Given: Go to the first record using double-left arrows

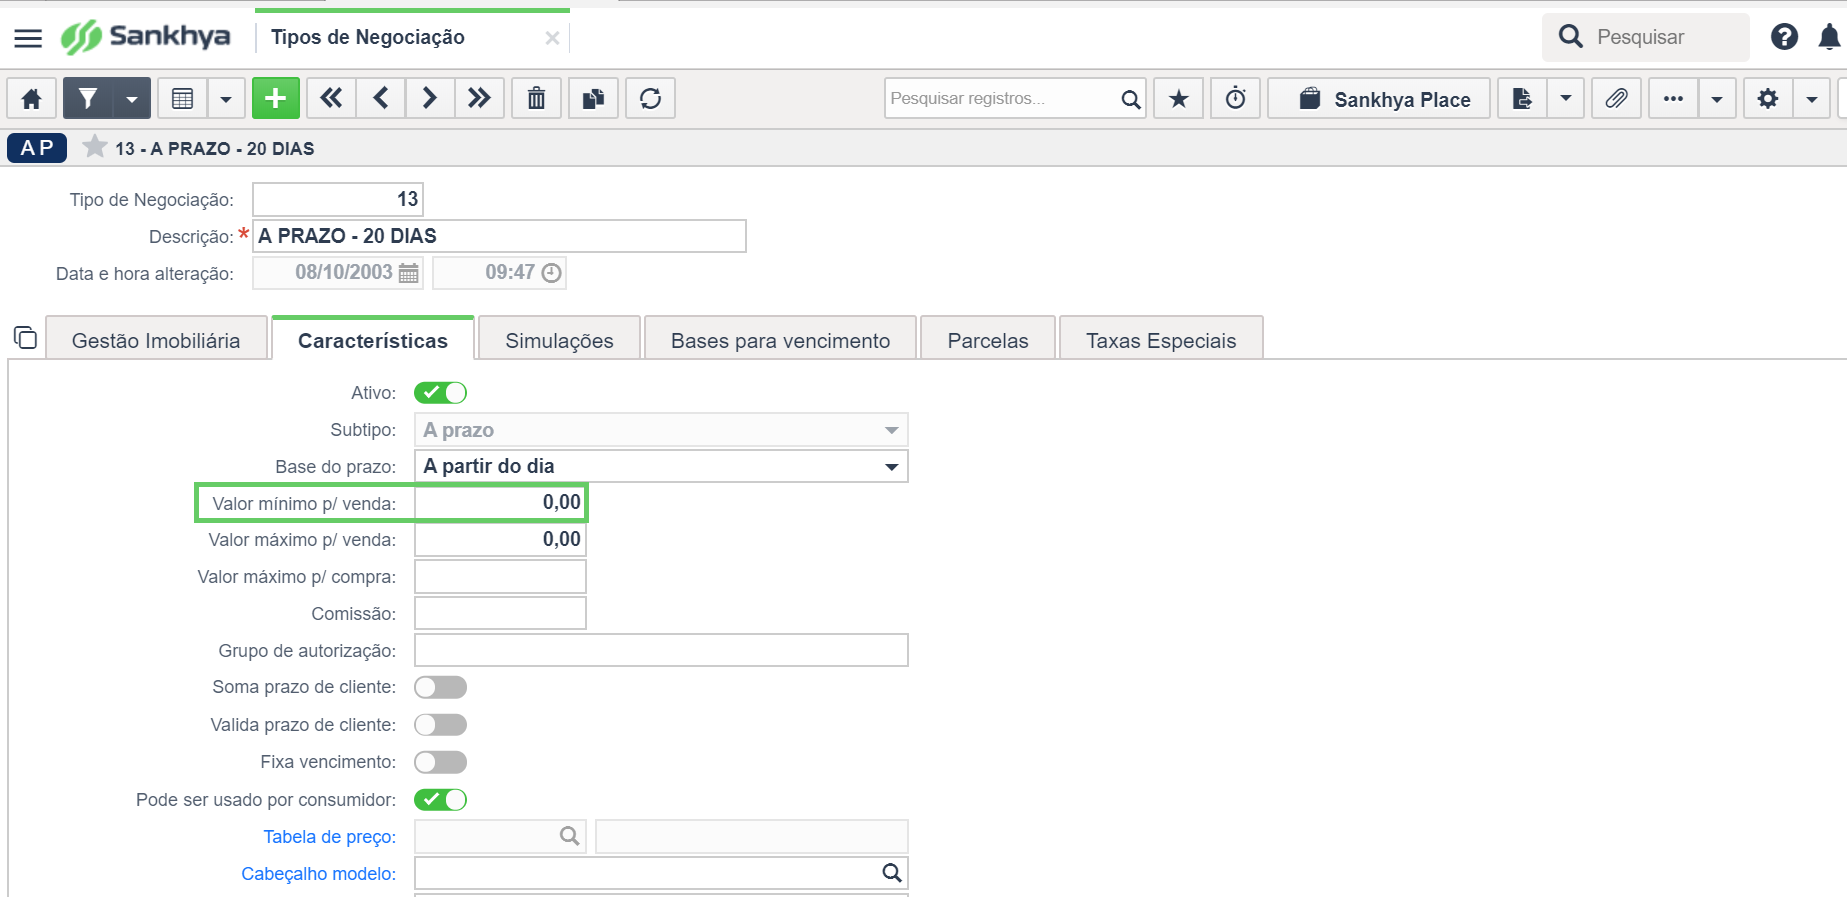Looking at the screenshot, I should click(331, 98).
